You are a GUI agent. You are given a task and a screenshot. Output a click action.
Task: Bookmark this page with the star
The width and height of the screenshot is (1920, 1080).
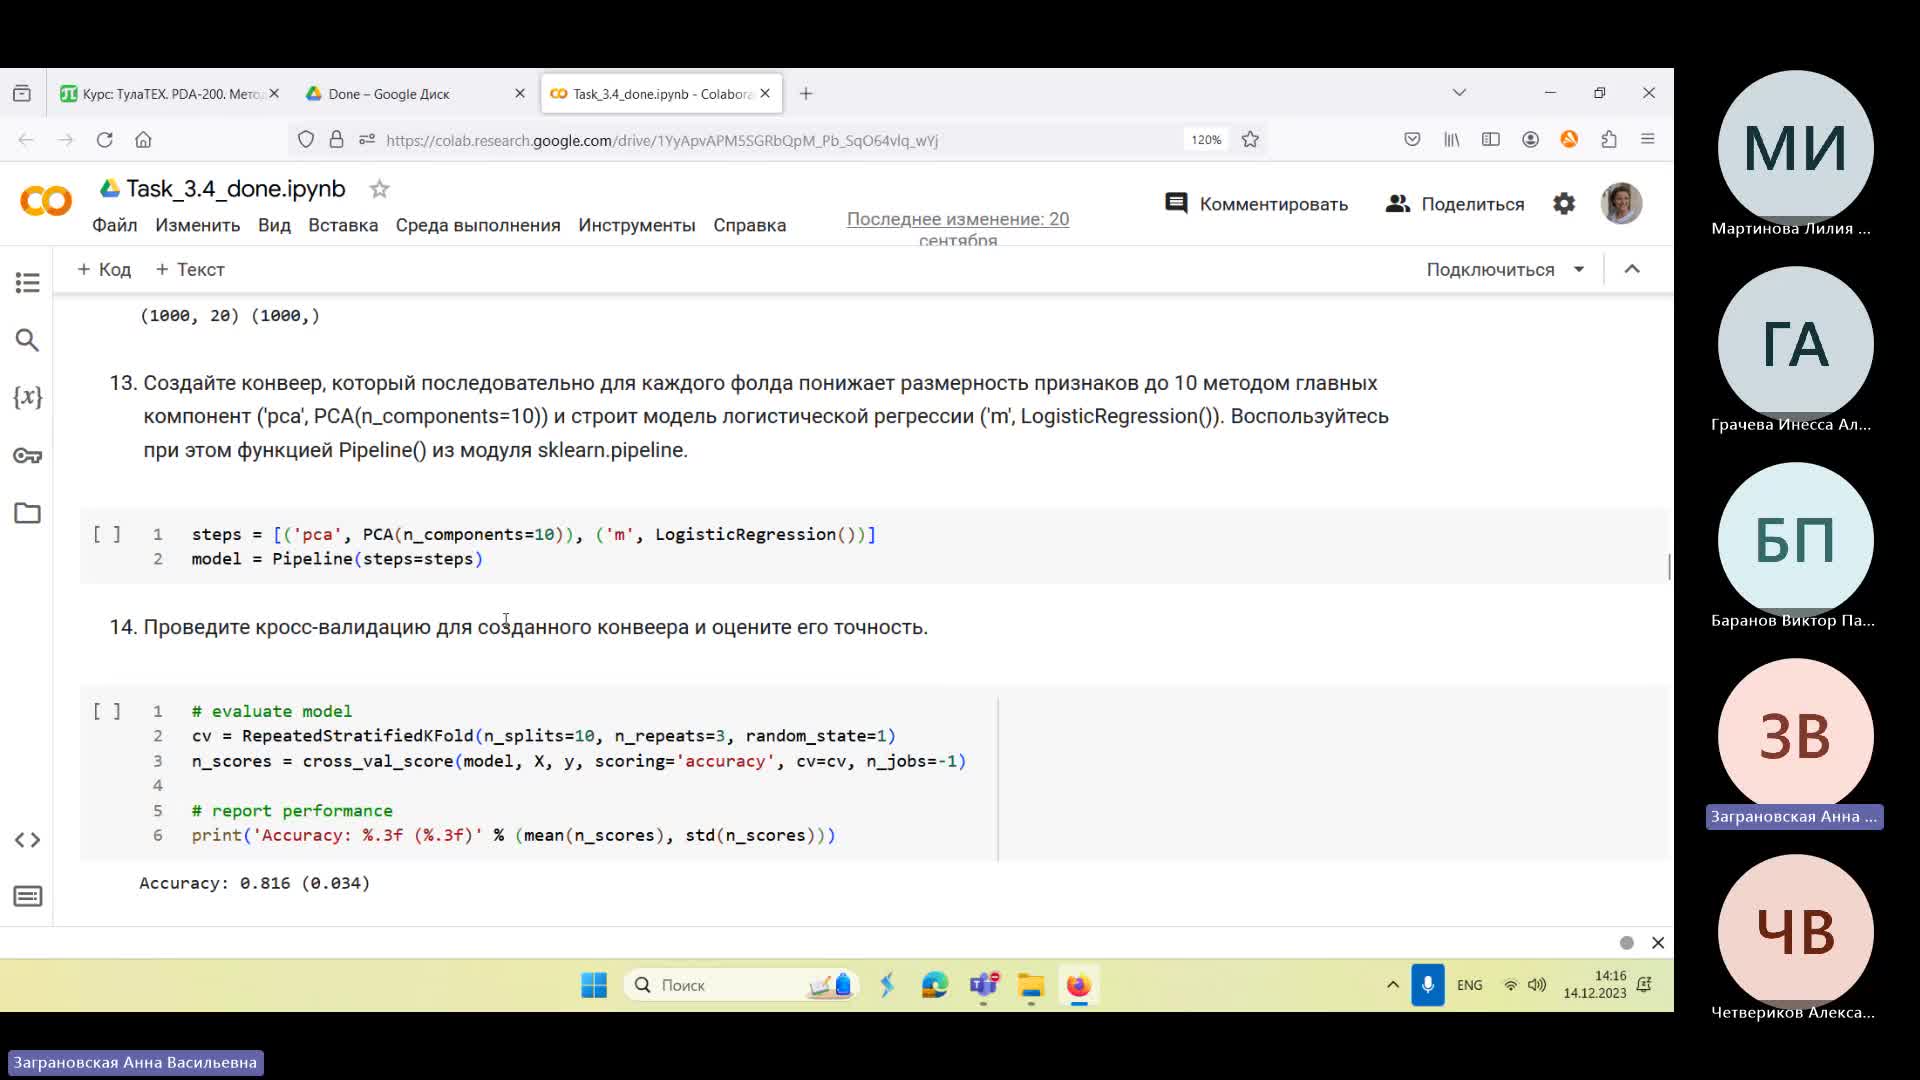point(1250,140)
